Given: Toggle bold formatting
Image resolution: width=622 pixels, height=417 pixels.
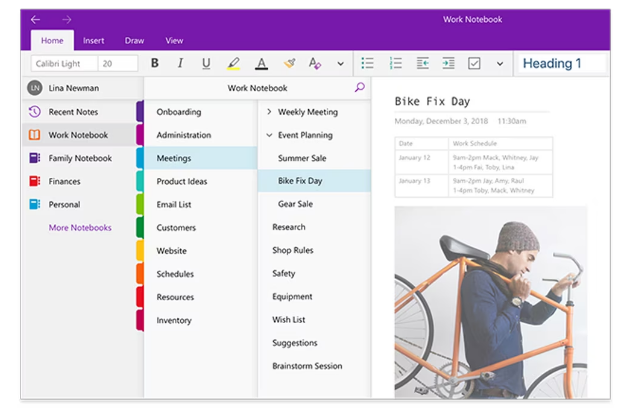Looking at the screenshot, I should (x=155, y=63).
